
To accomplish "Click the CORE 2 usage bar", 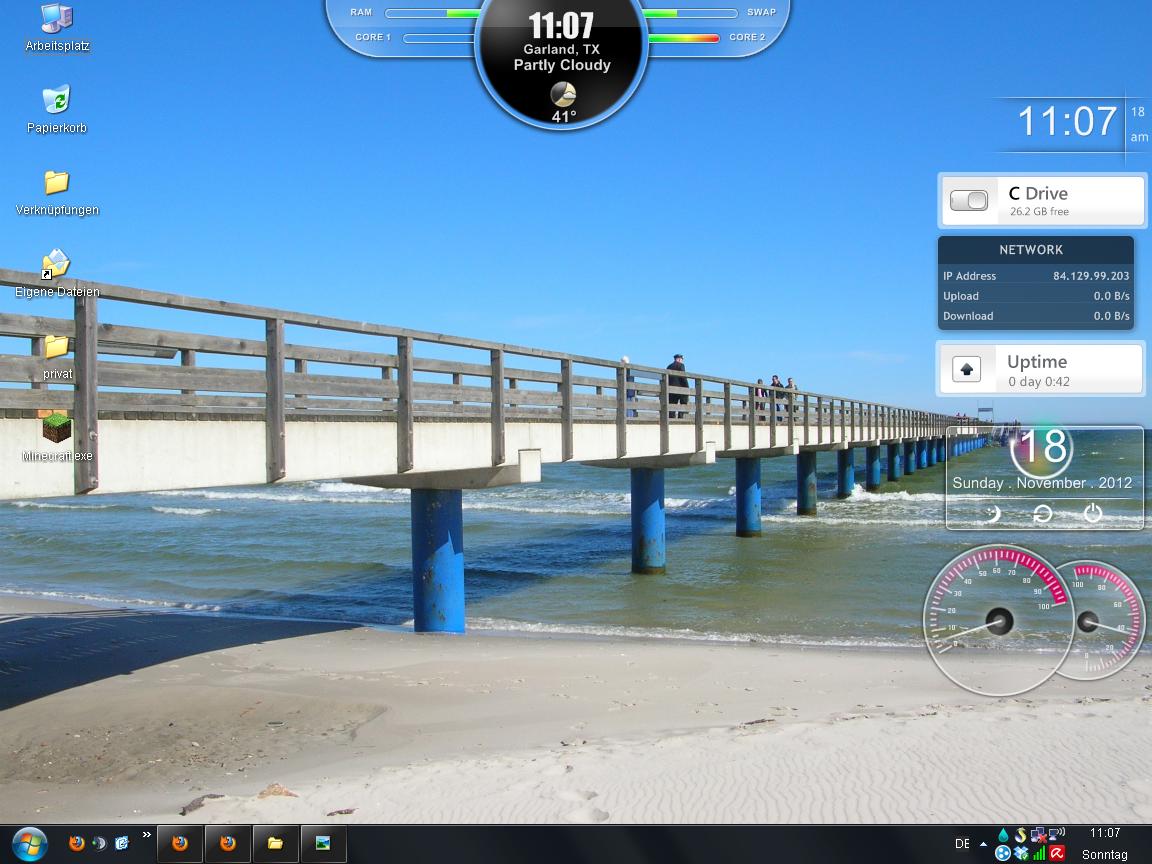I will click(683, 38).
